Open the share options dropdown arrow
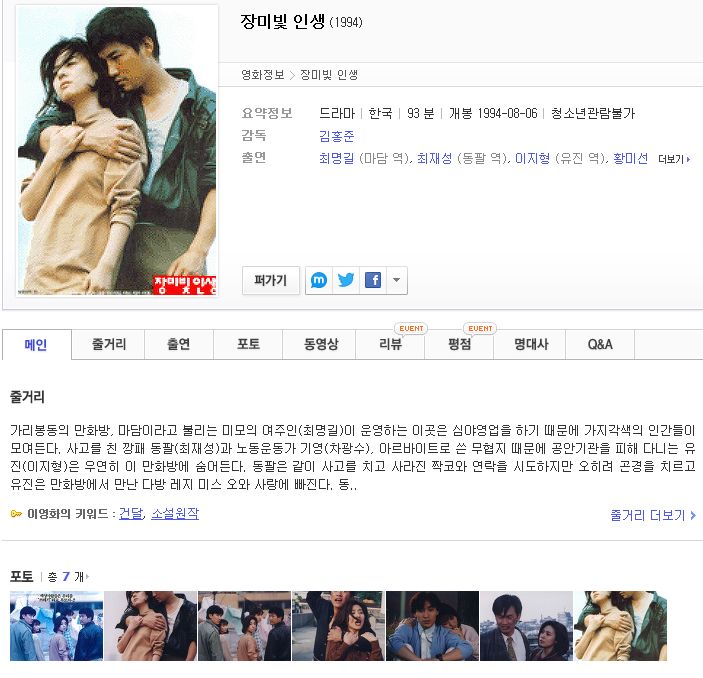 [396, 280]
